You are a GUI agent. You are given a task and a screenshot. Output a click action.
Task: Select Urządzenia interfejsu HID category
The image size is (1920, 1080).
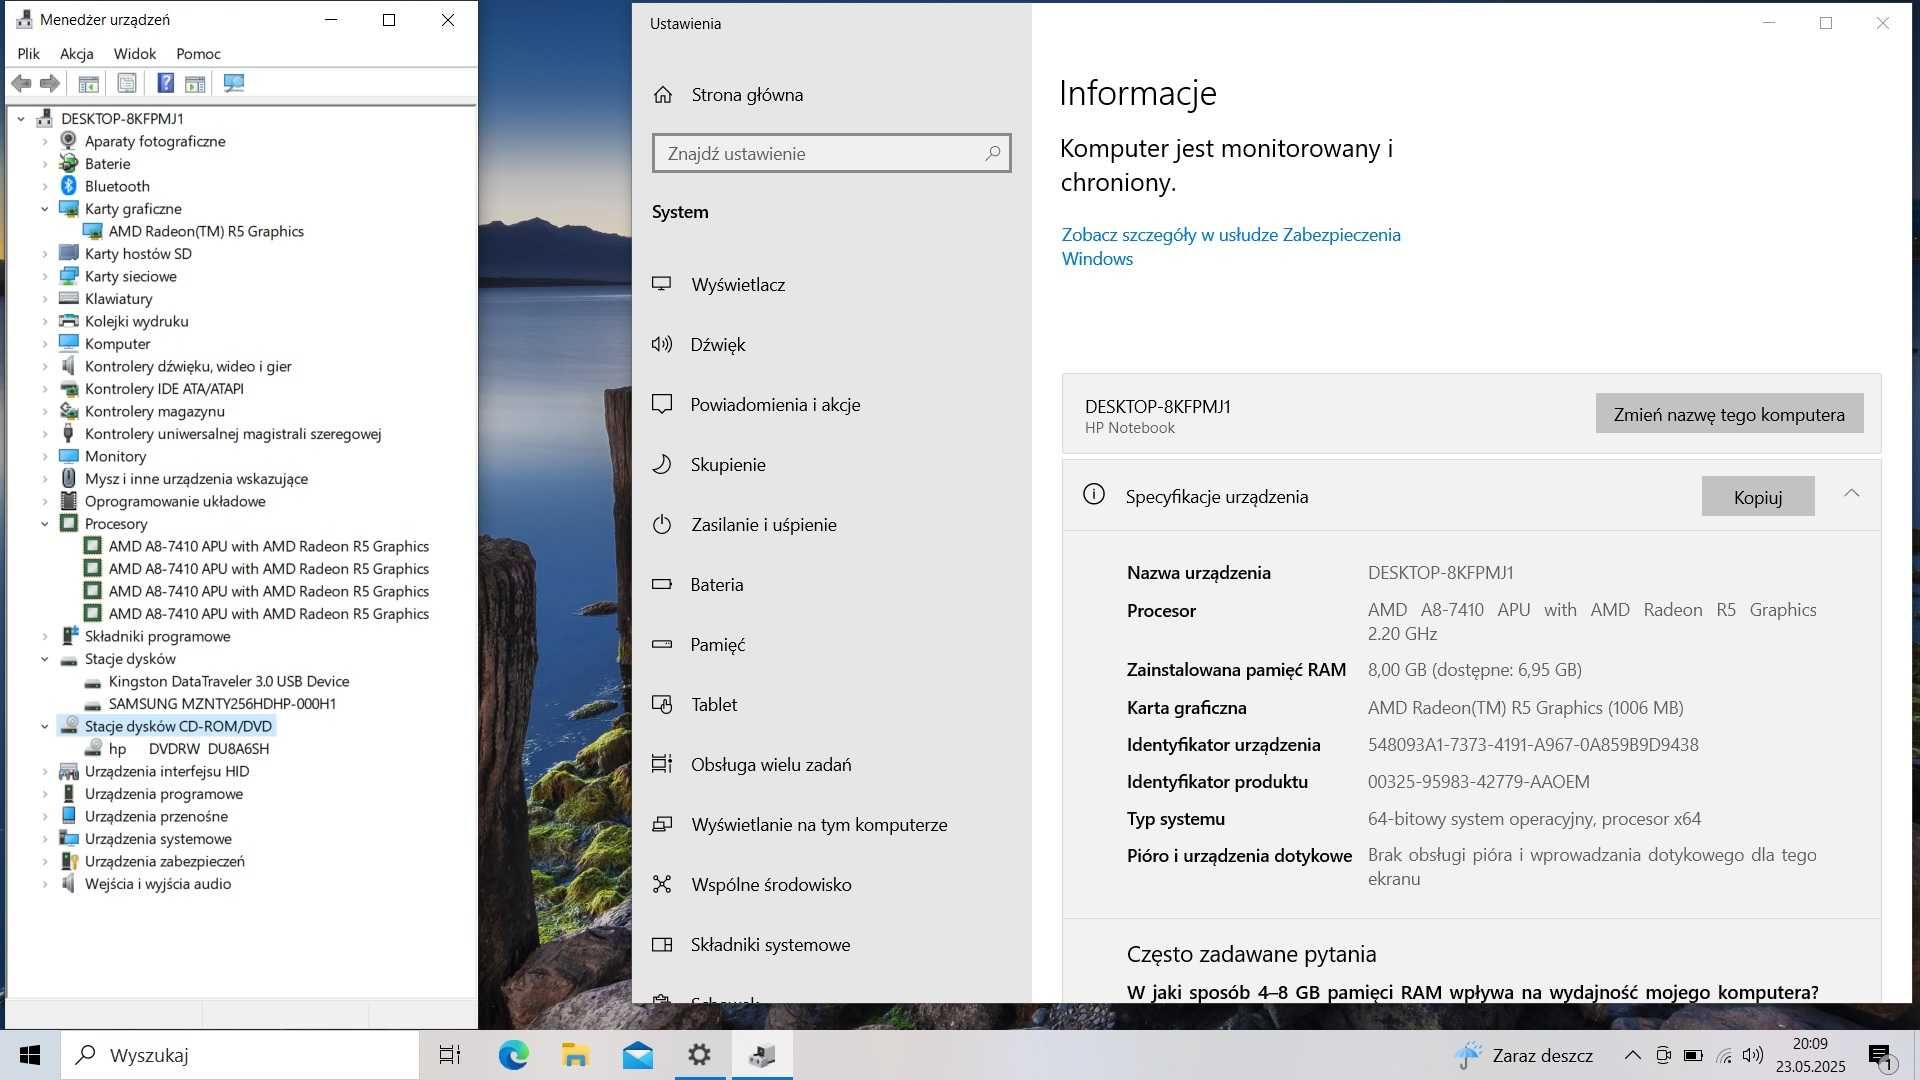click(x=167, y=771)
